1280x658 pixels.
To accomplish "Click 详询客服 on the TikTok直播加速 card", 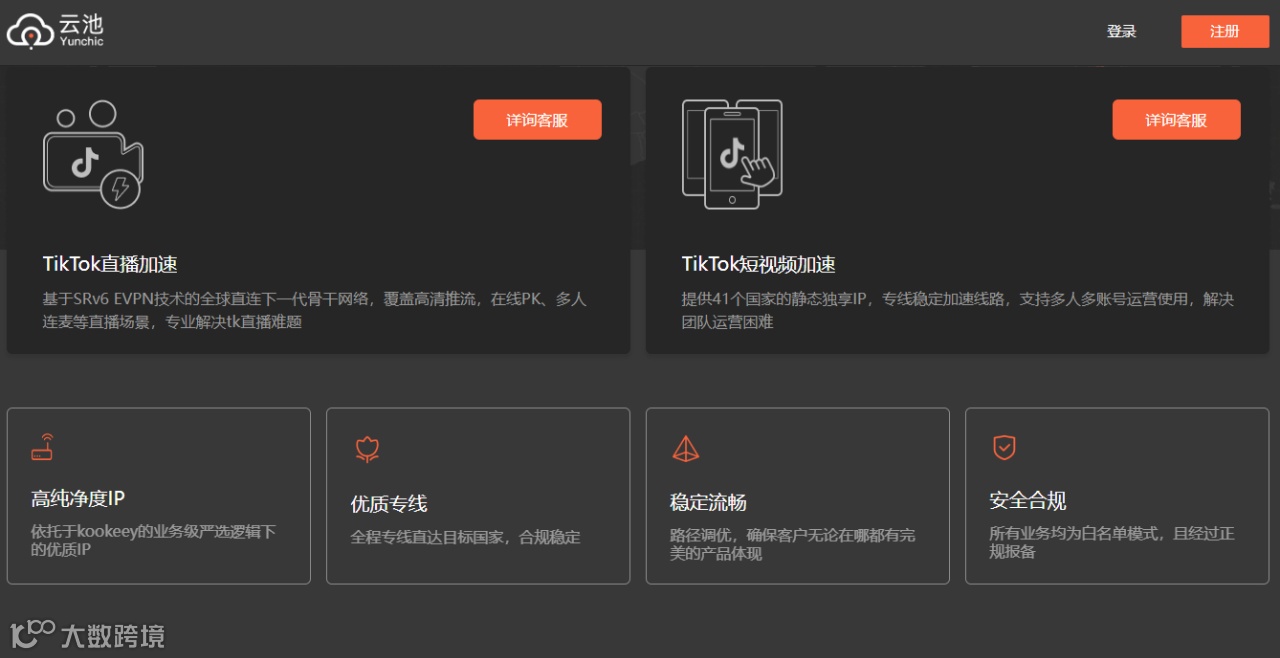I will [x=537, y=120].
